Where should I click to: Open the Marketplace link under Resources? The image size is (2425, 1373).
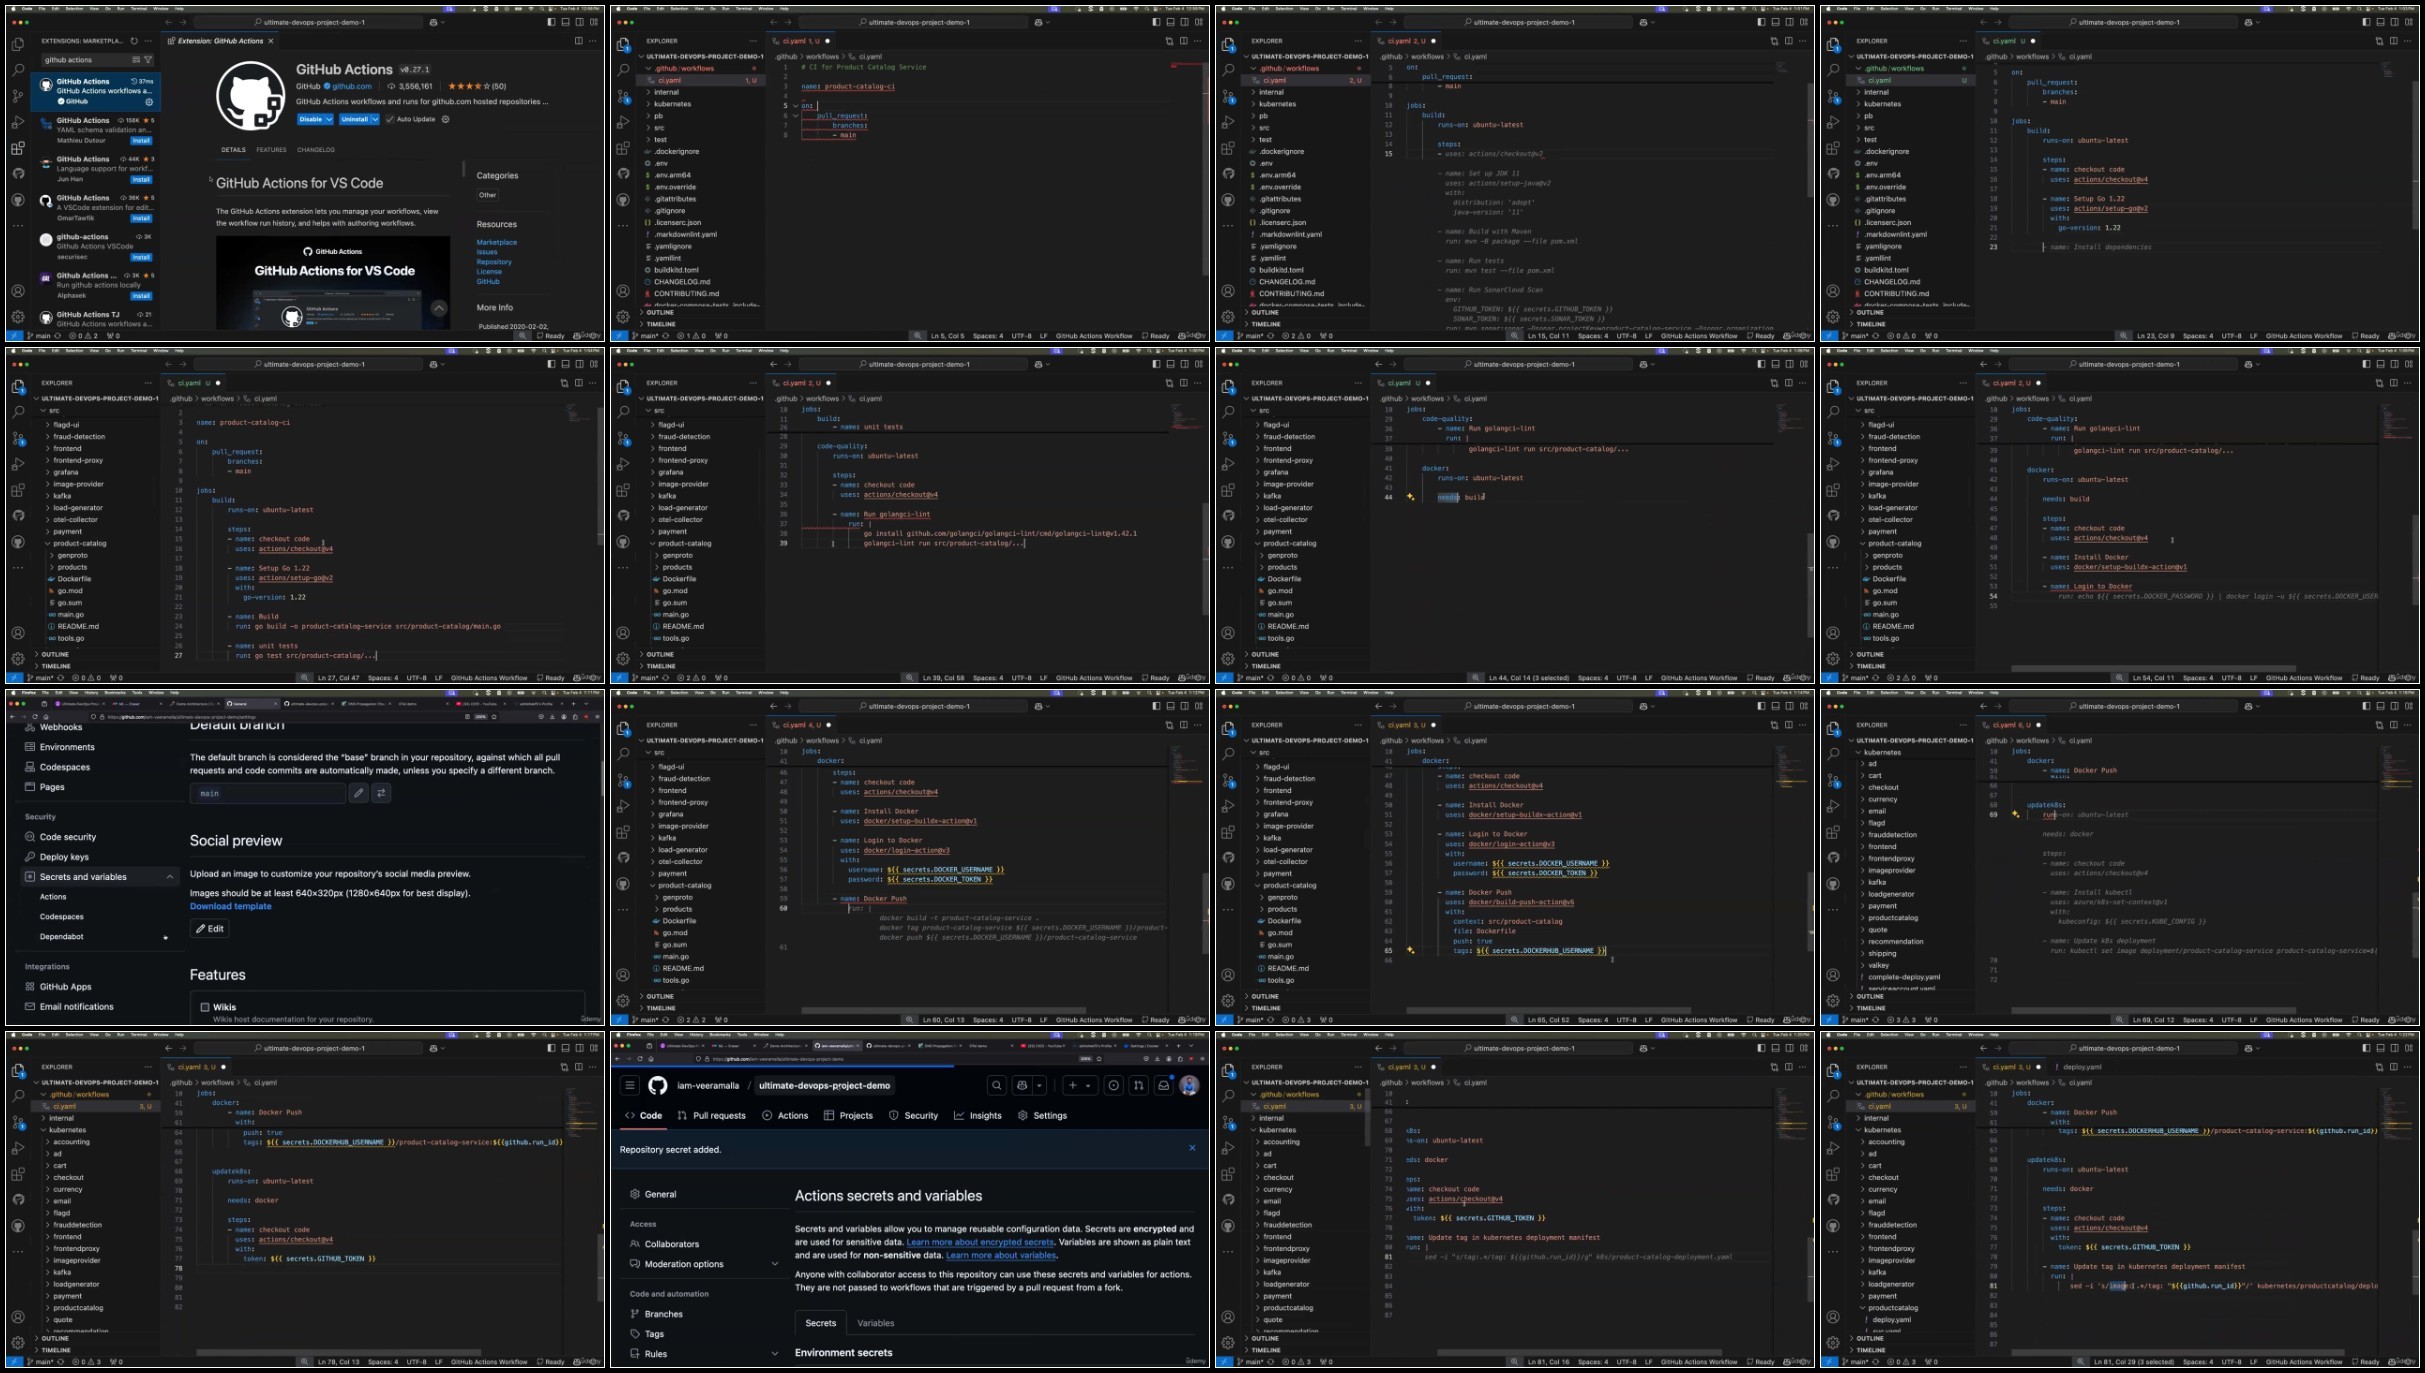[x=497, y=242]
